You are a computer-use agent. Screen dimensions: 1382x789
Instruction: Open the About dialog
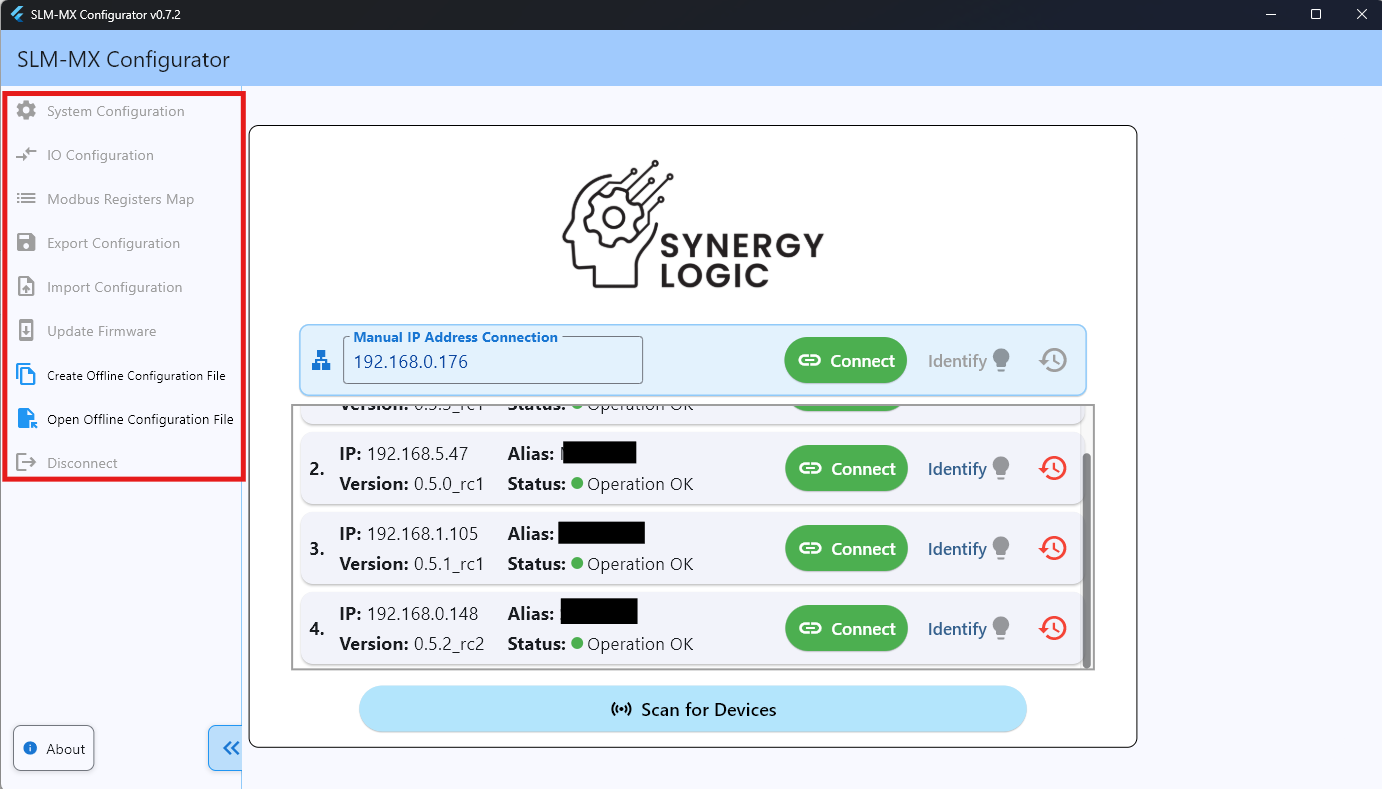click(54, 749)
